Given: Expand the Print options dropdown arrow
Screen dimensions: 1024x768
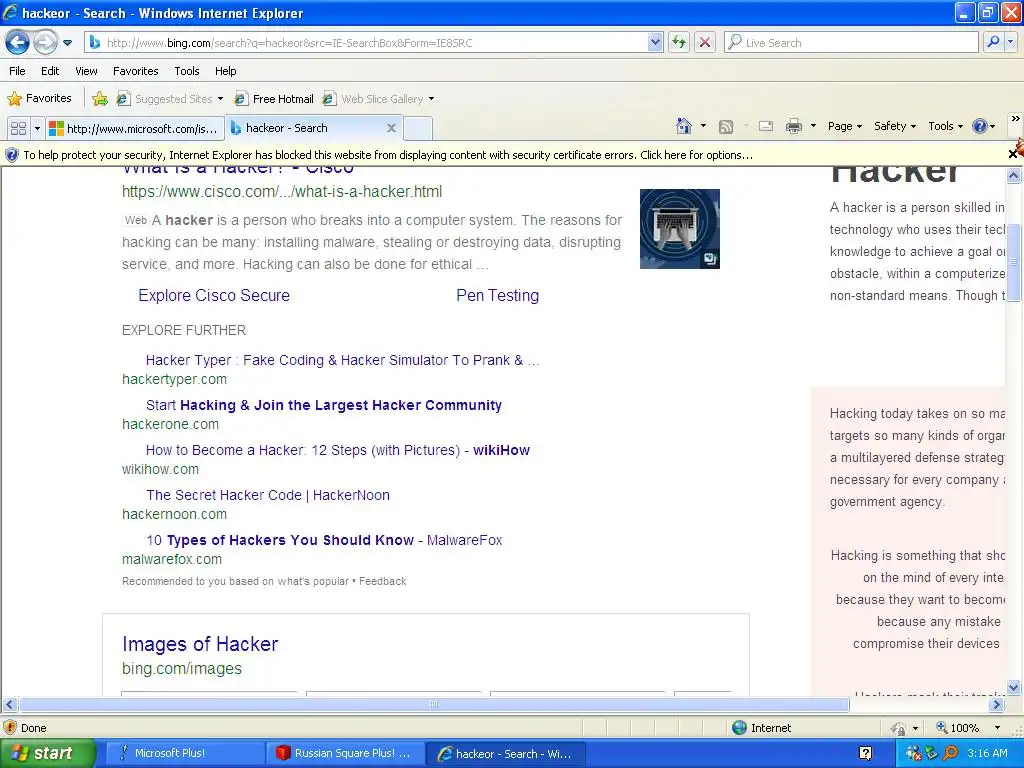Looking at the screenshot, I should coord(813,125).
